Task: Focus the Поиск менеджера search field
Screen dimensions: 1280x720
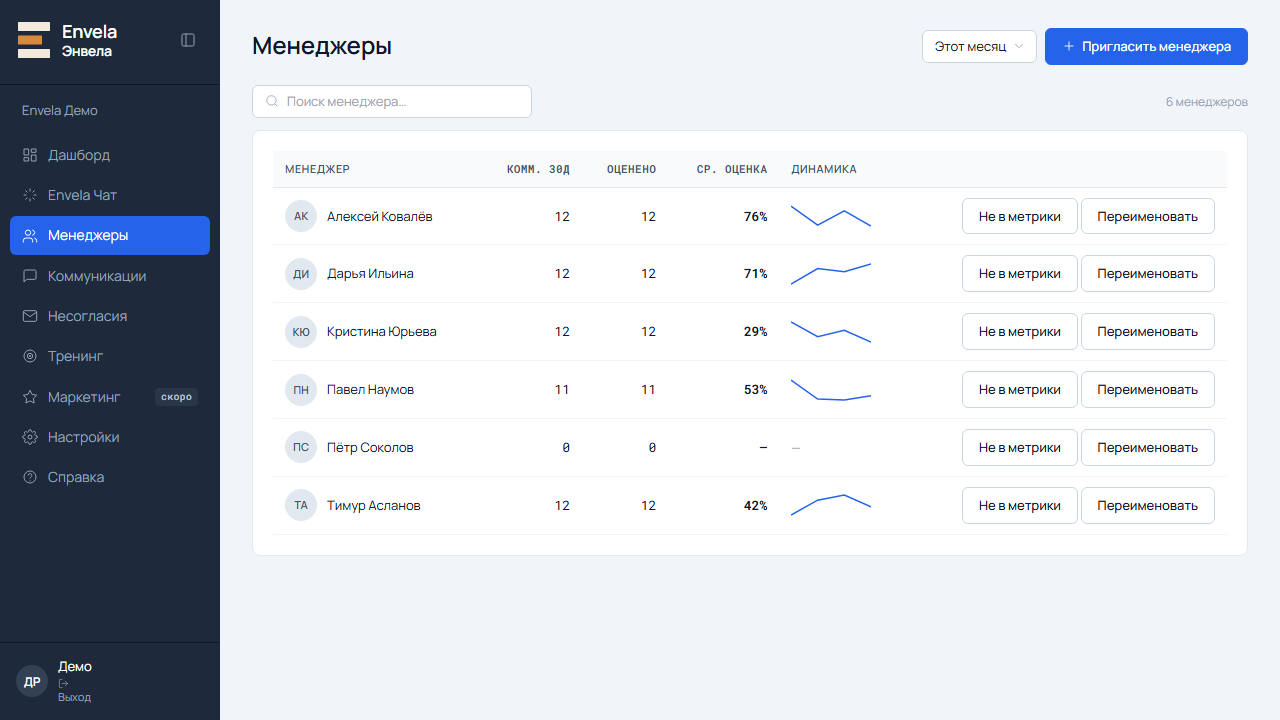Action: point(392,101)
